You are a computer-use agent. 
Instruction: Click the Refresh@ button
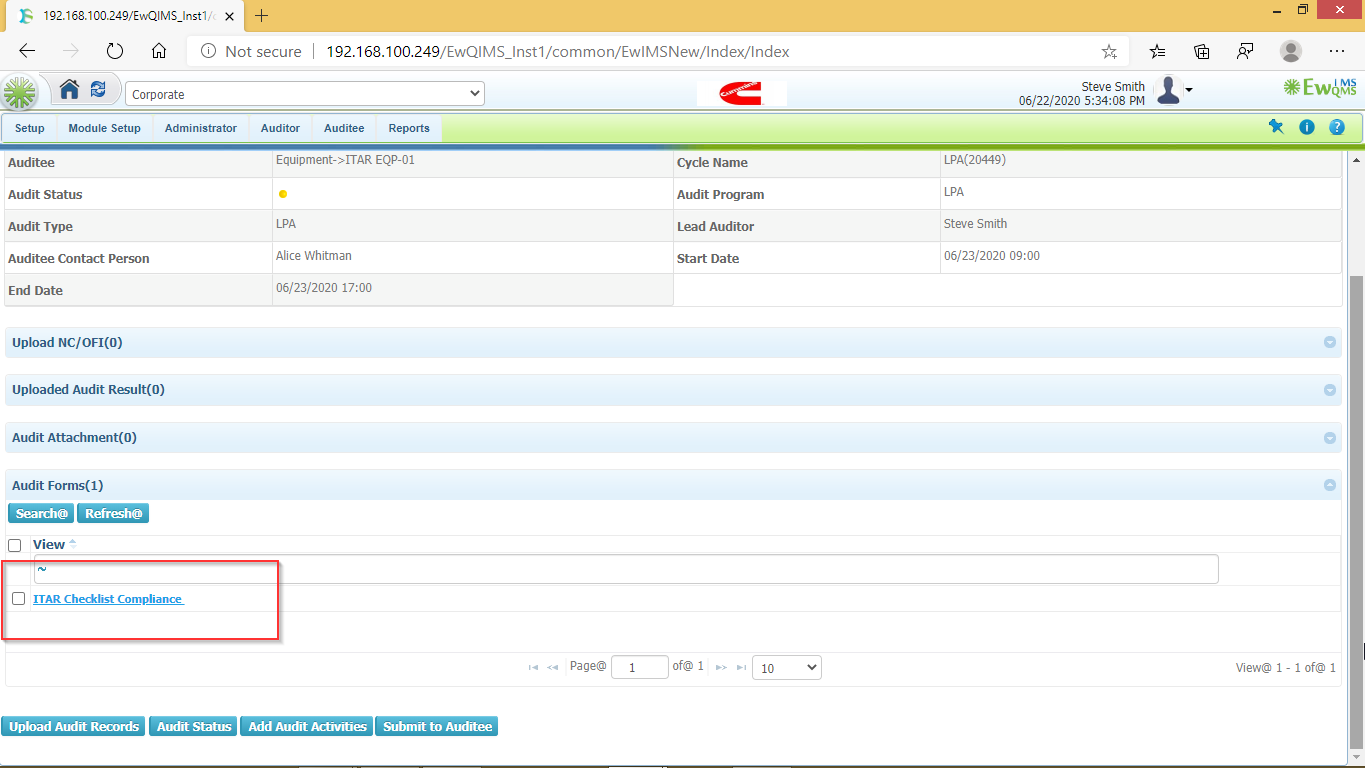tap(114, 513)
